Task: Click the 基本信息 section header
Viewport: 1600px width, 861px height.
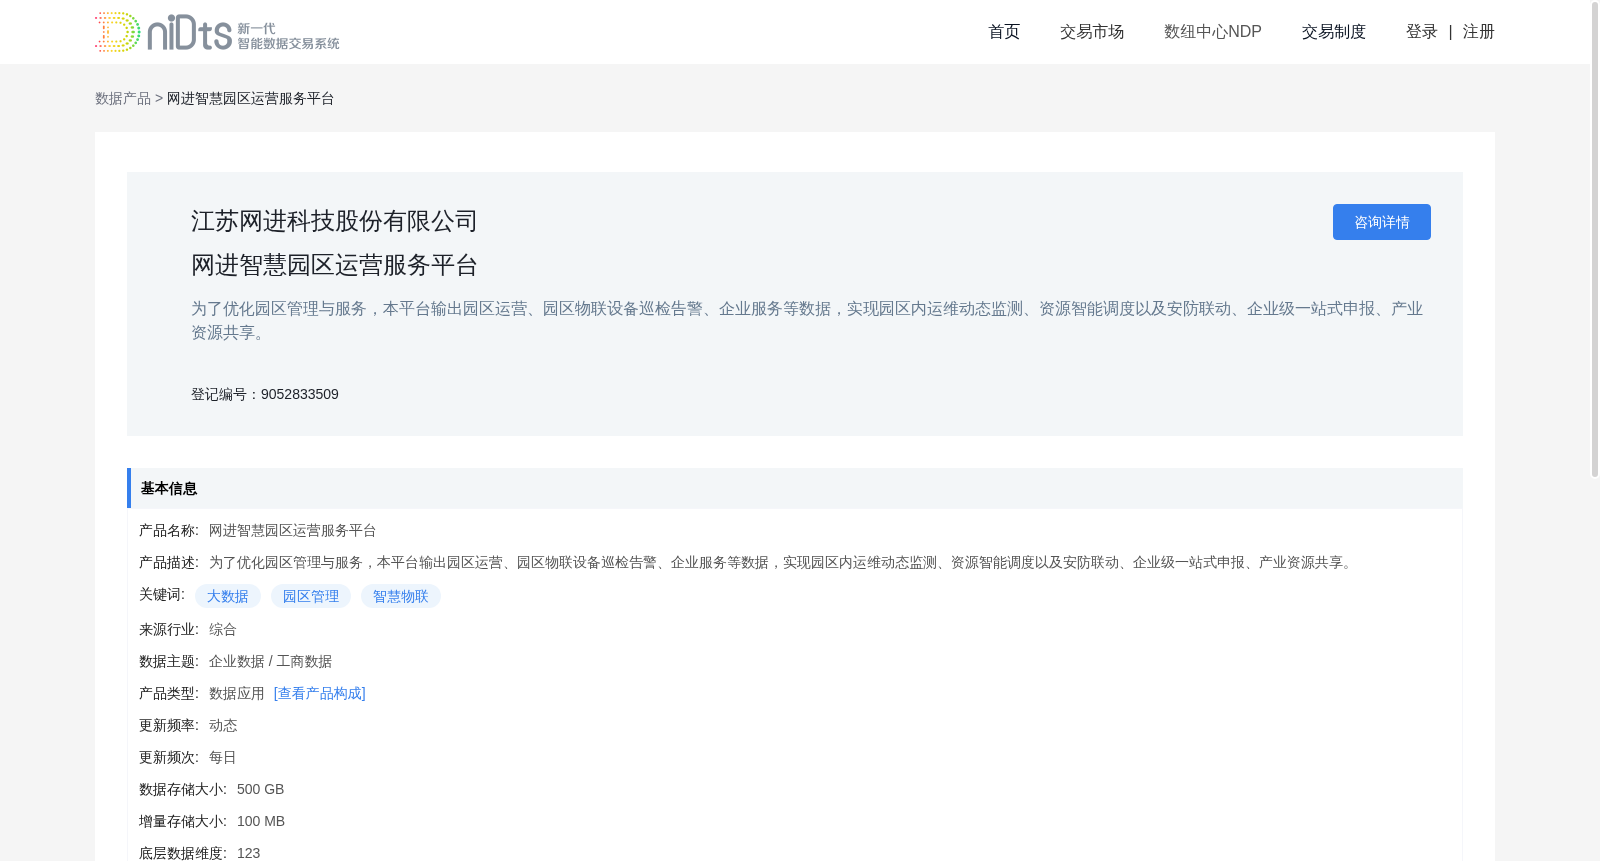Action: pyautogui.click(x=795, y=488)
